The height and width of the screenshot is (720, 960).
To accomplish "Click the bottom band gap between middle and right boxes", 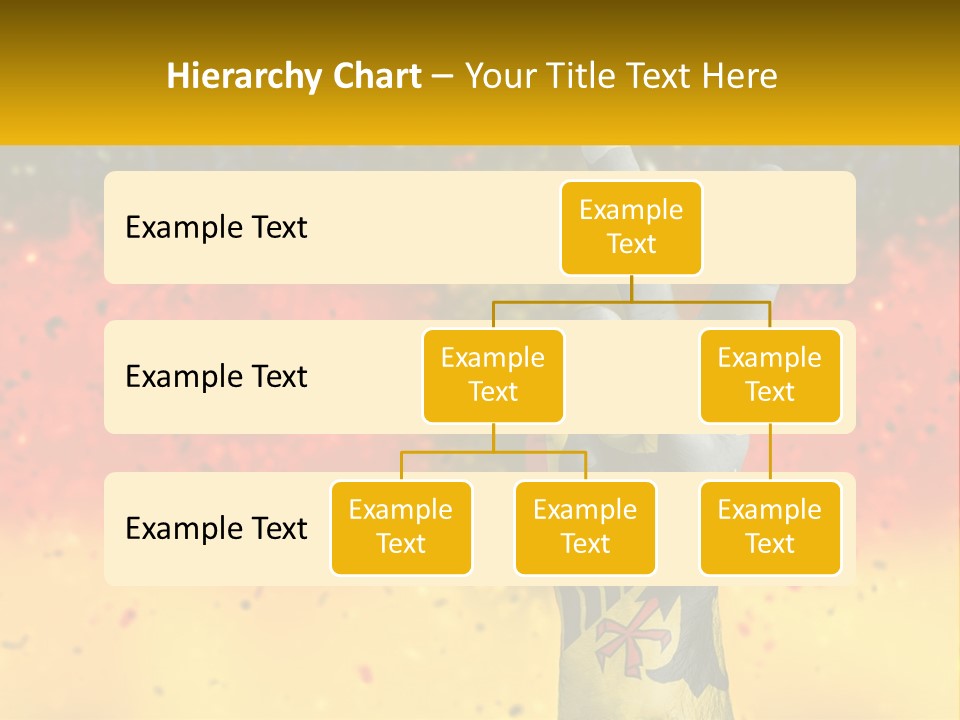I will [x=678, y=528].
